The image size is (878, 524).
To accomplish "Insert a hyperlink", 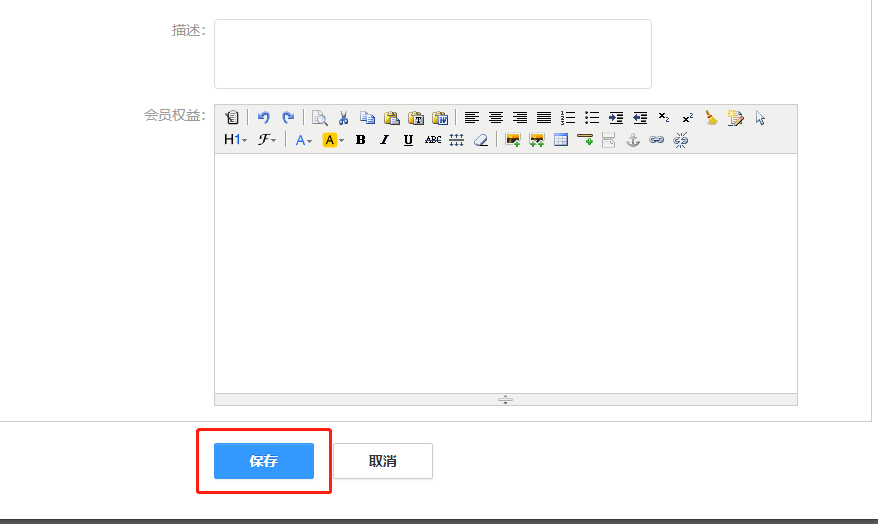I will tap(656, 140).
